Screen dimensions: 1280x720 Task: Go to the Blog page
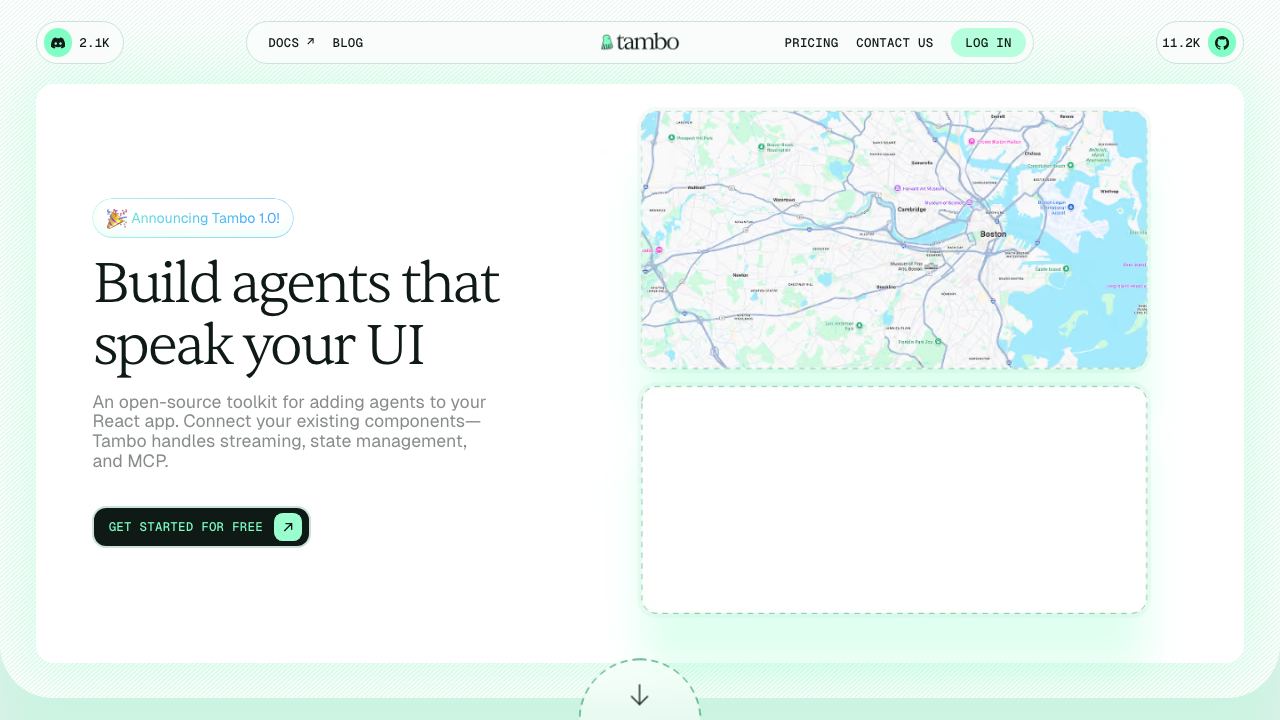tap(348, 43)
